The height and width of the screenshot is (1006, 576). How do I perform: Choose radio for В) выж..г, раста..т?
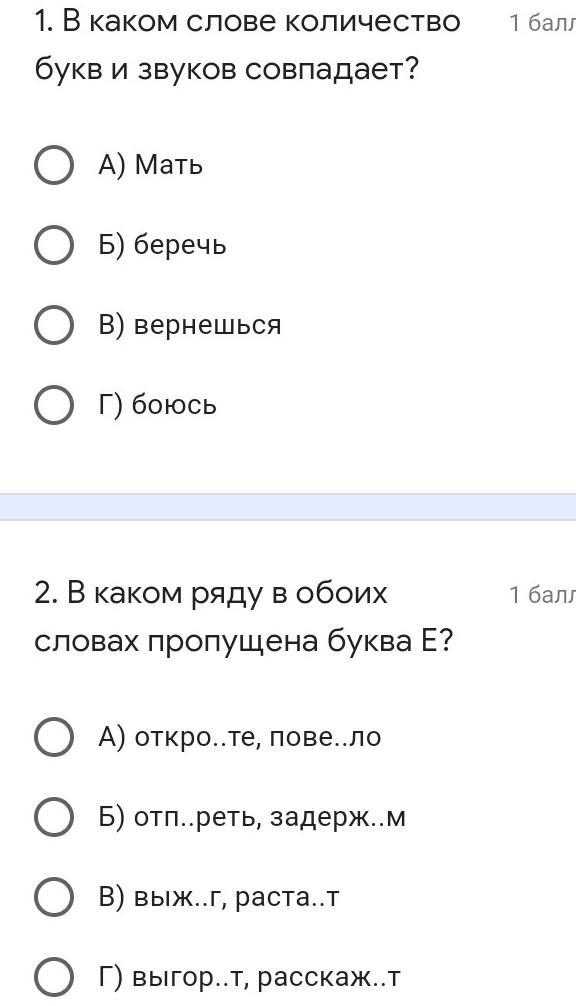[53, 897]
